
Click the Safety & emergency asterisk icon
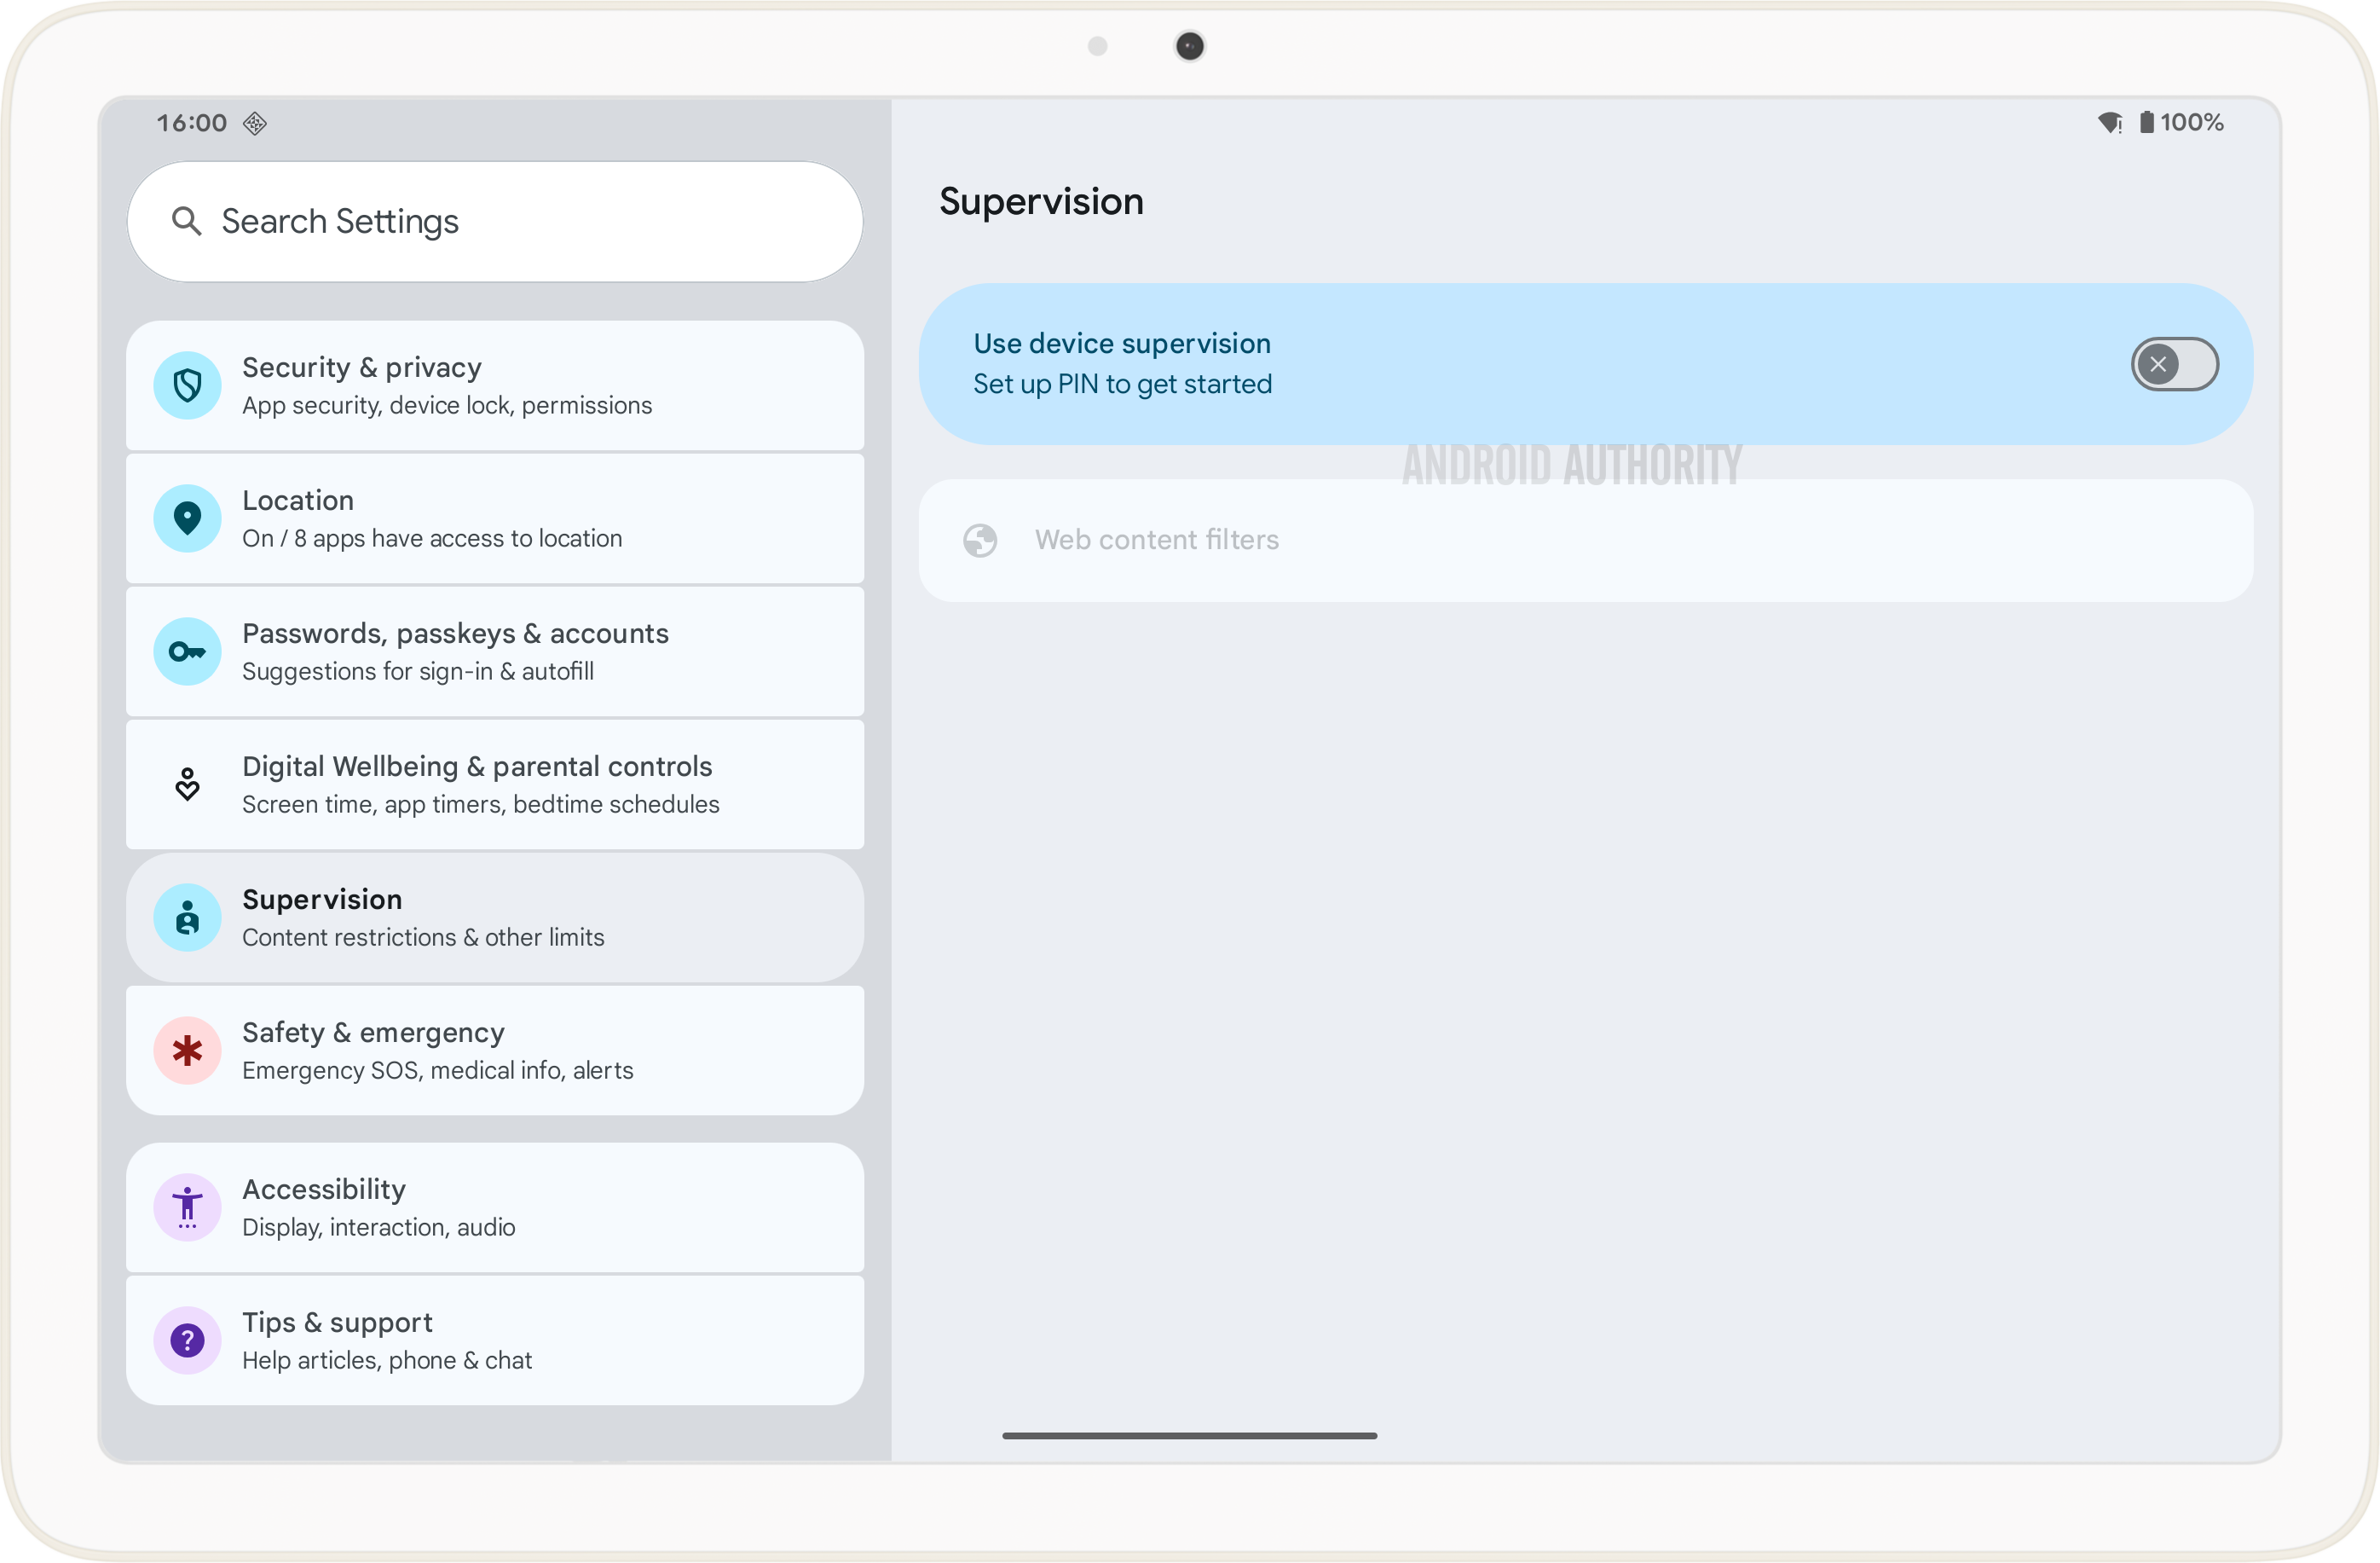tap(187, 1050)
